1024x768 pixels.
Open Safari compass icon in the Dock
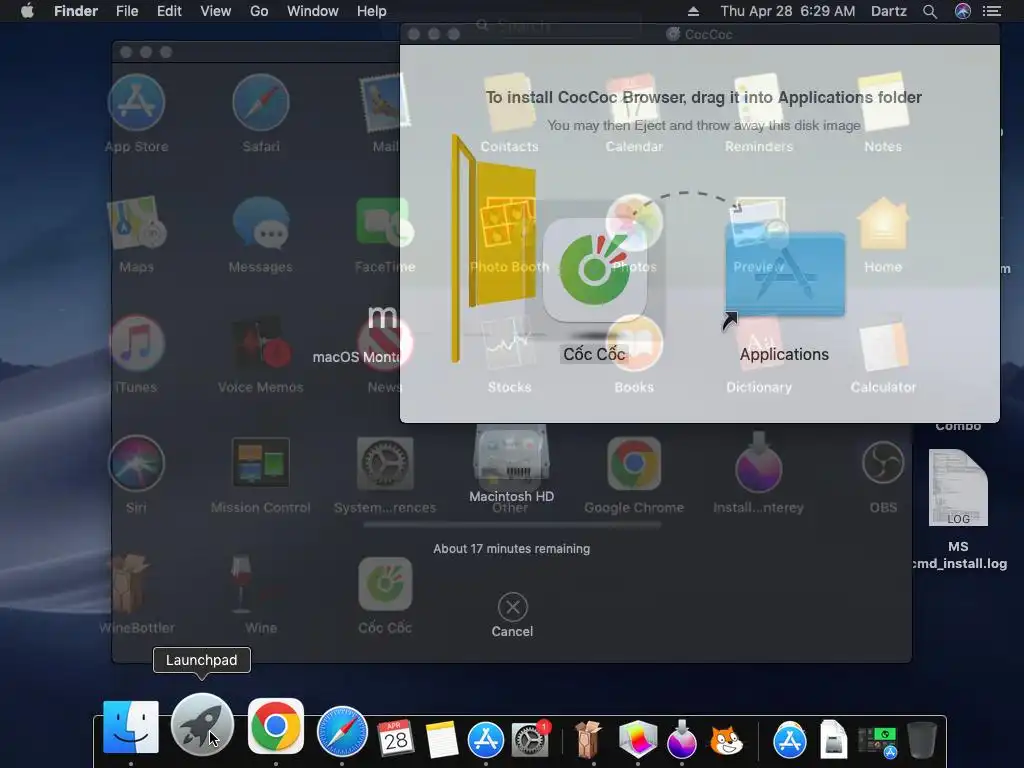point(342,732)
